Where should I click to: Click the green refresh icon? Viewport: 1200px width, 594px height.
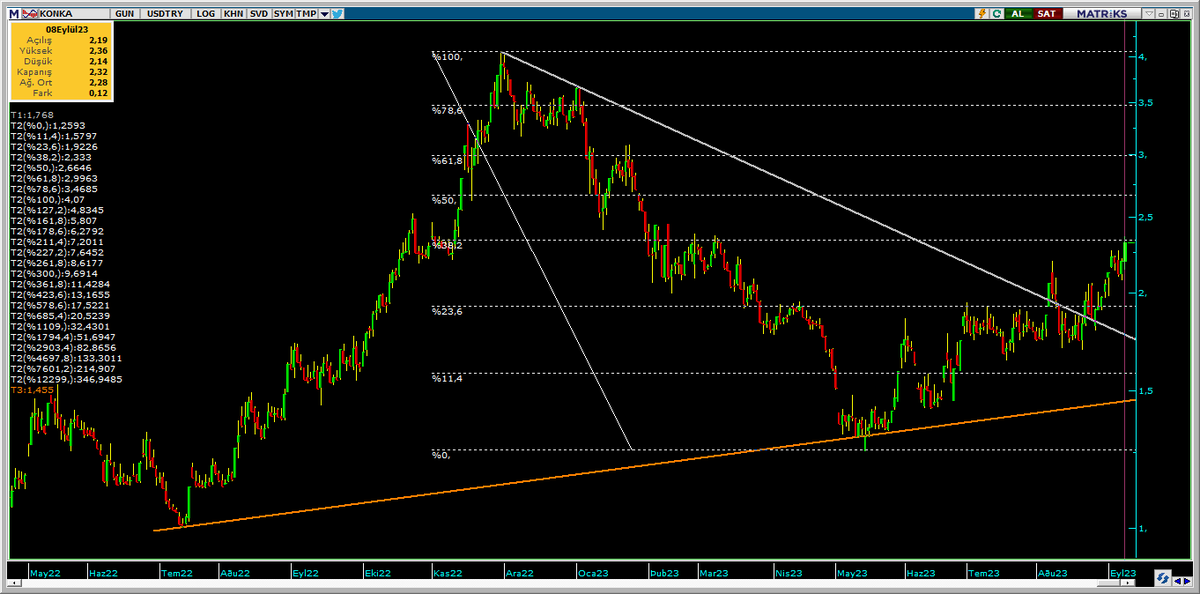(997, 14)
